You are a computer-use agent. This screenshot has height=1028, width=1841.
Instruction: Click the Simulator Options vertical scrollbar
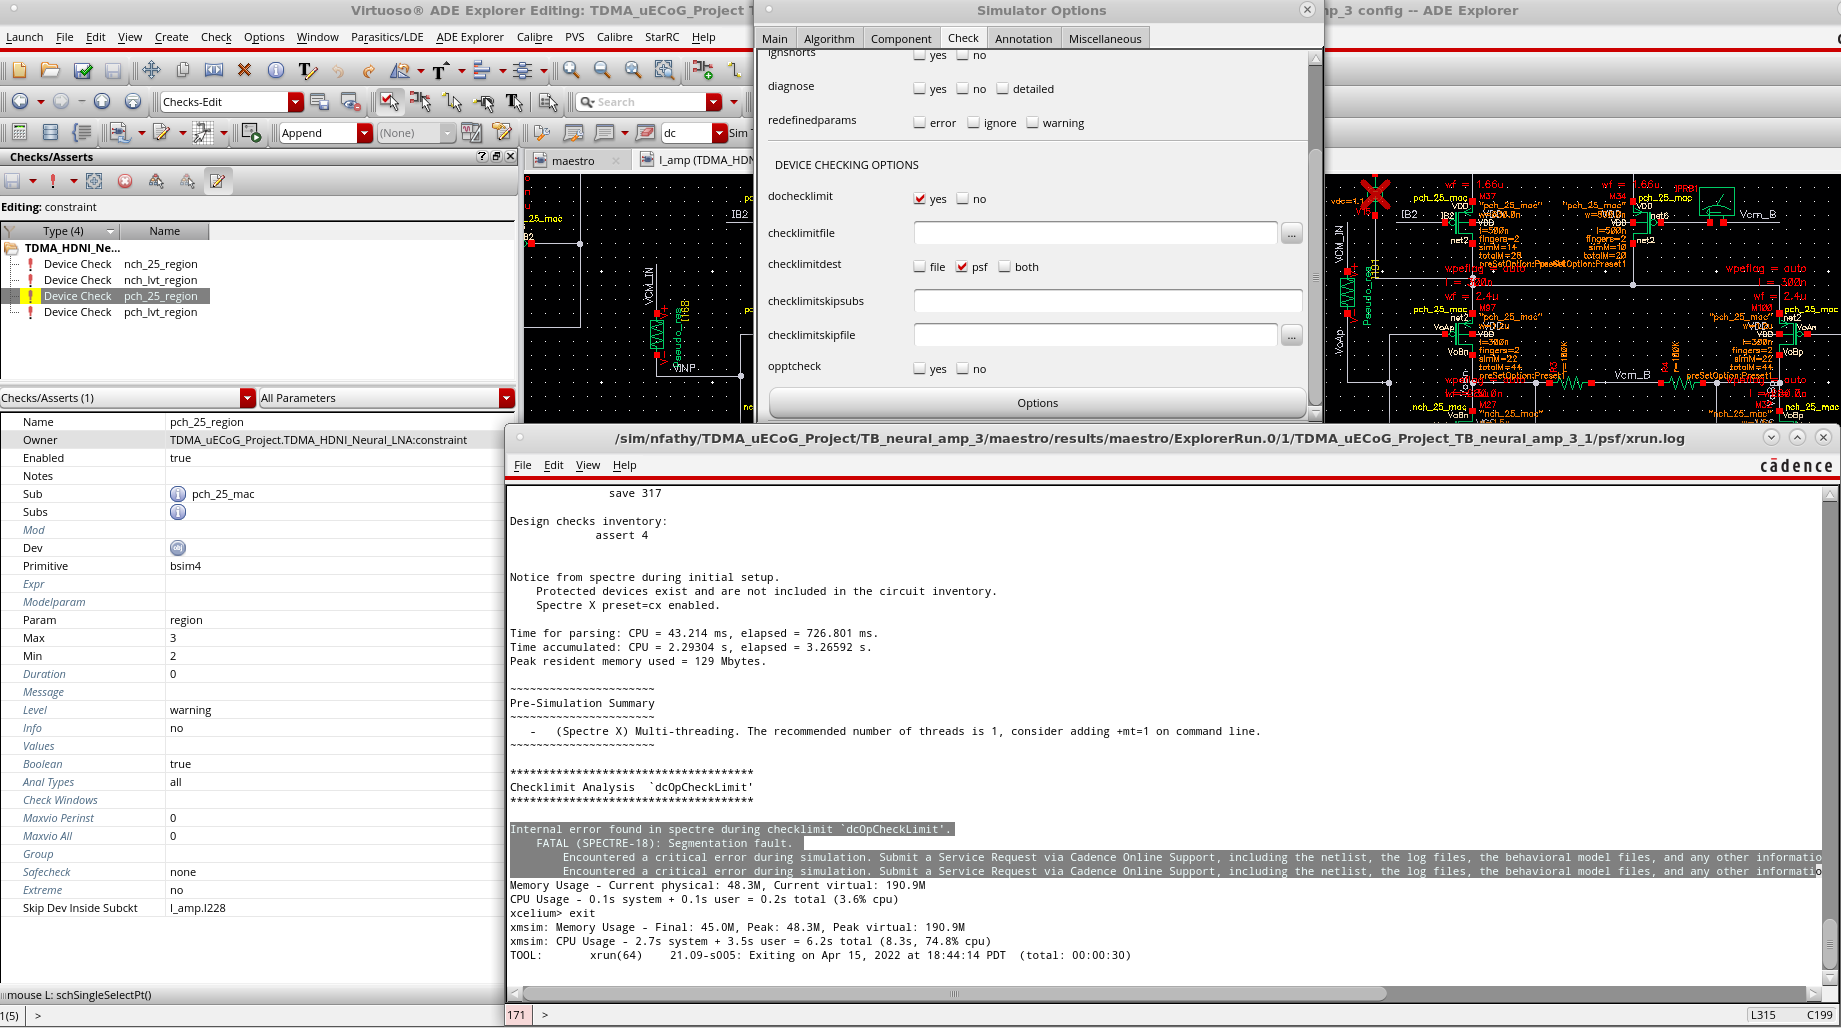pos(1315,275)
